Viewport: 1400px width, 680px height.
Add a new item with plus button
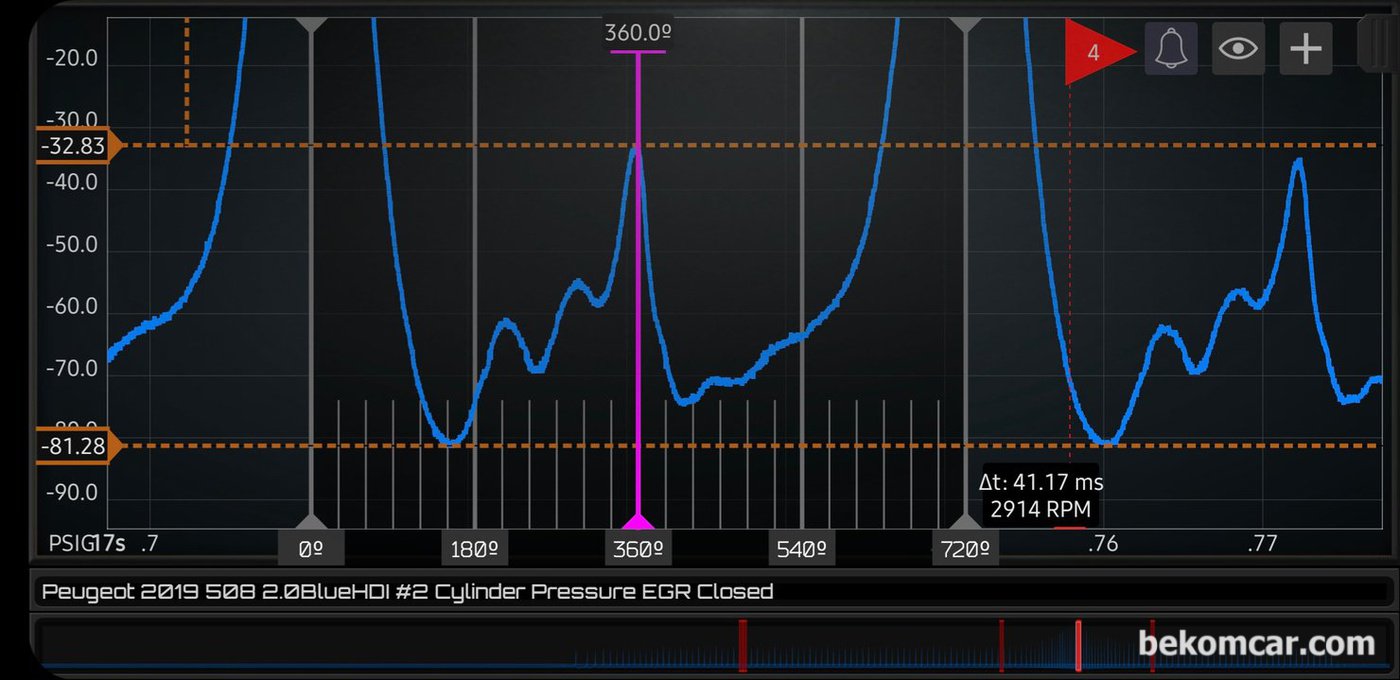pyautogui.click(x=1306, y=49)
